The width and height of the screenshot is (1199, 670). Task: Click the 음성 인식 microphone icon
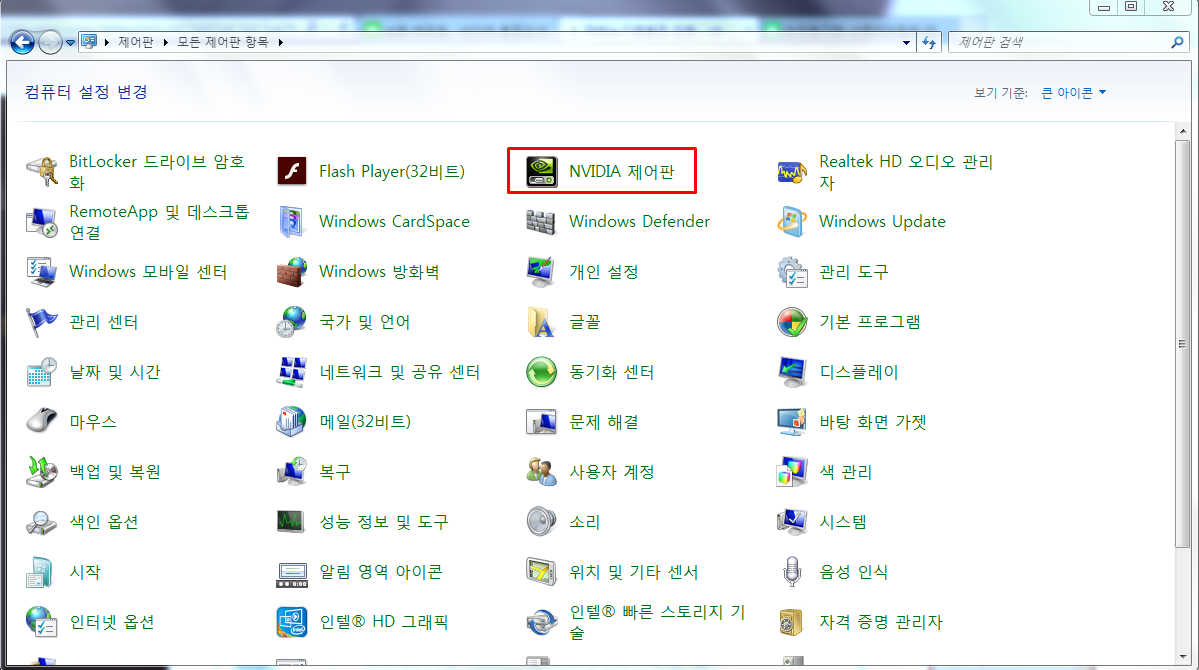(791, 572)
